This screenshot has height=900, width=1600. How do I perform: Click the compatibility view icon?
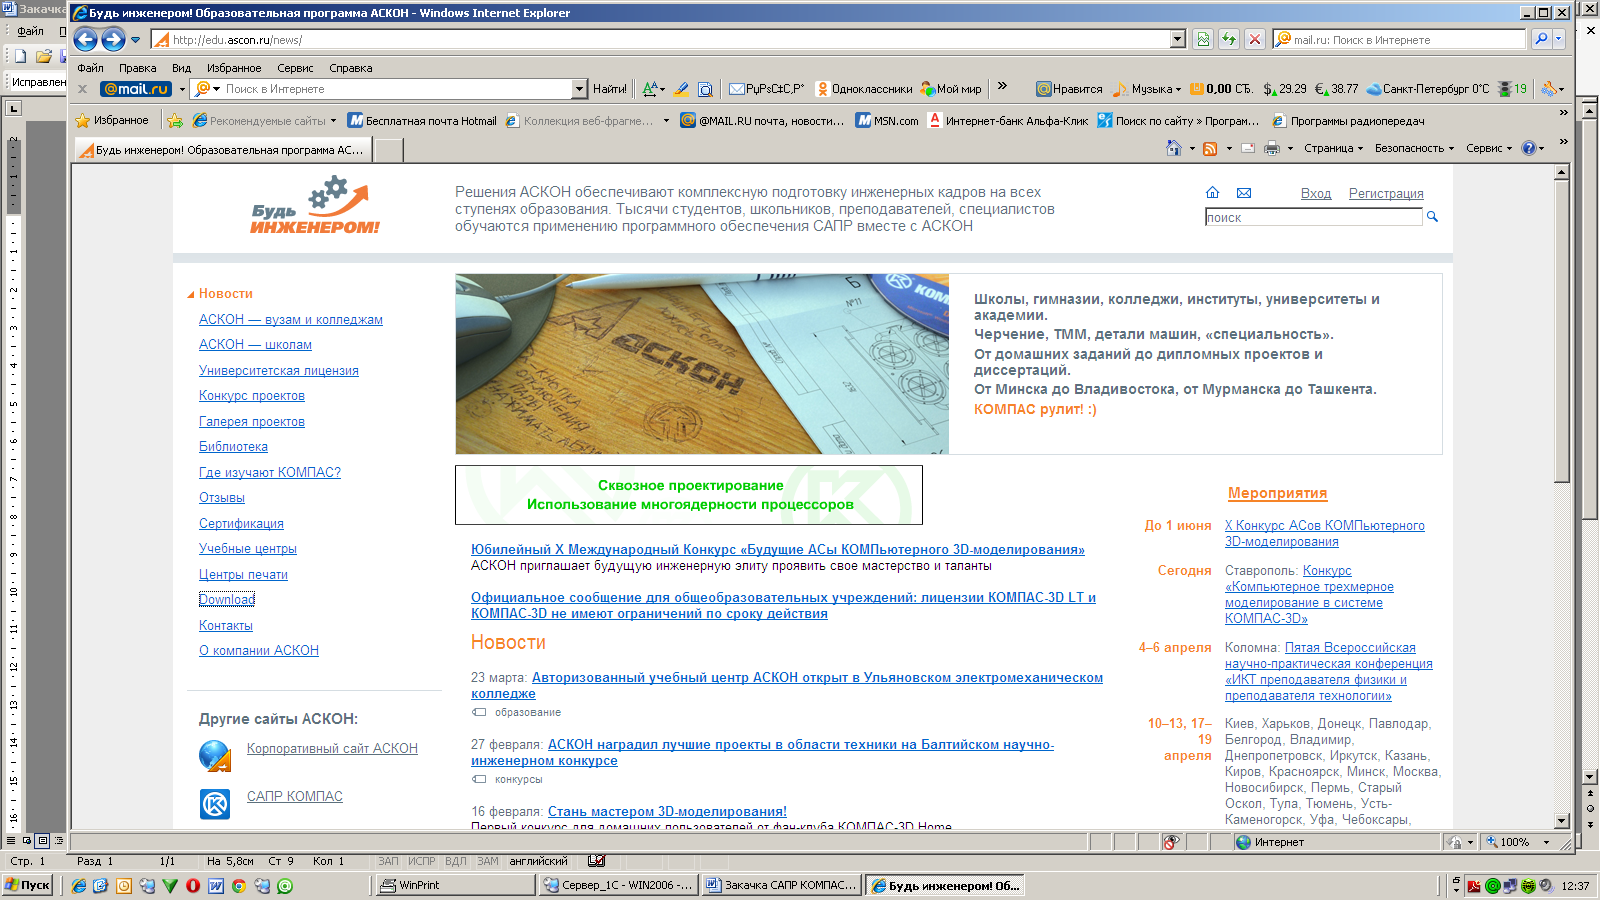[x=1203, y=39]
